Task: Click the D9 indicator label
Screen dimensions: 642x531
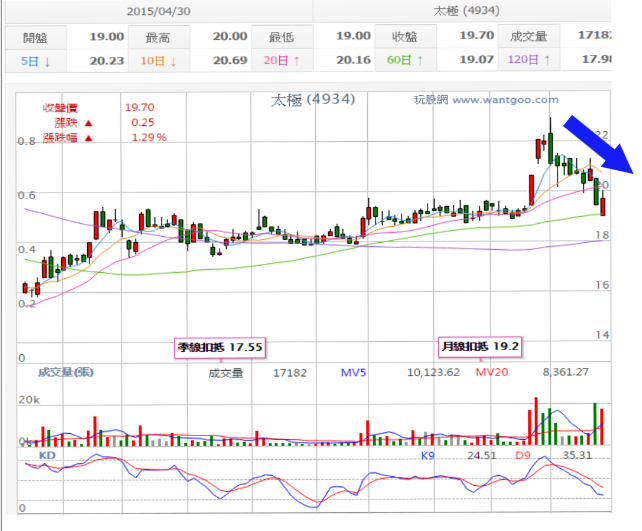Action: coord(523,455)
